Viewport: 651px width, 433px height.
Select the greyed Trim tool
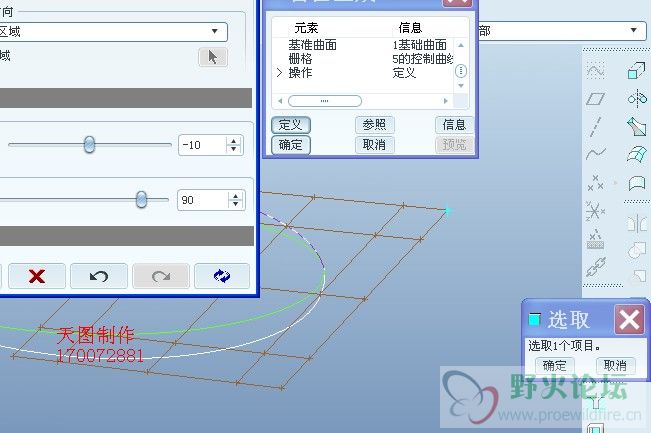click(x=639, y=275)
